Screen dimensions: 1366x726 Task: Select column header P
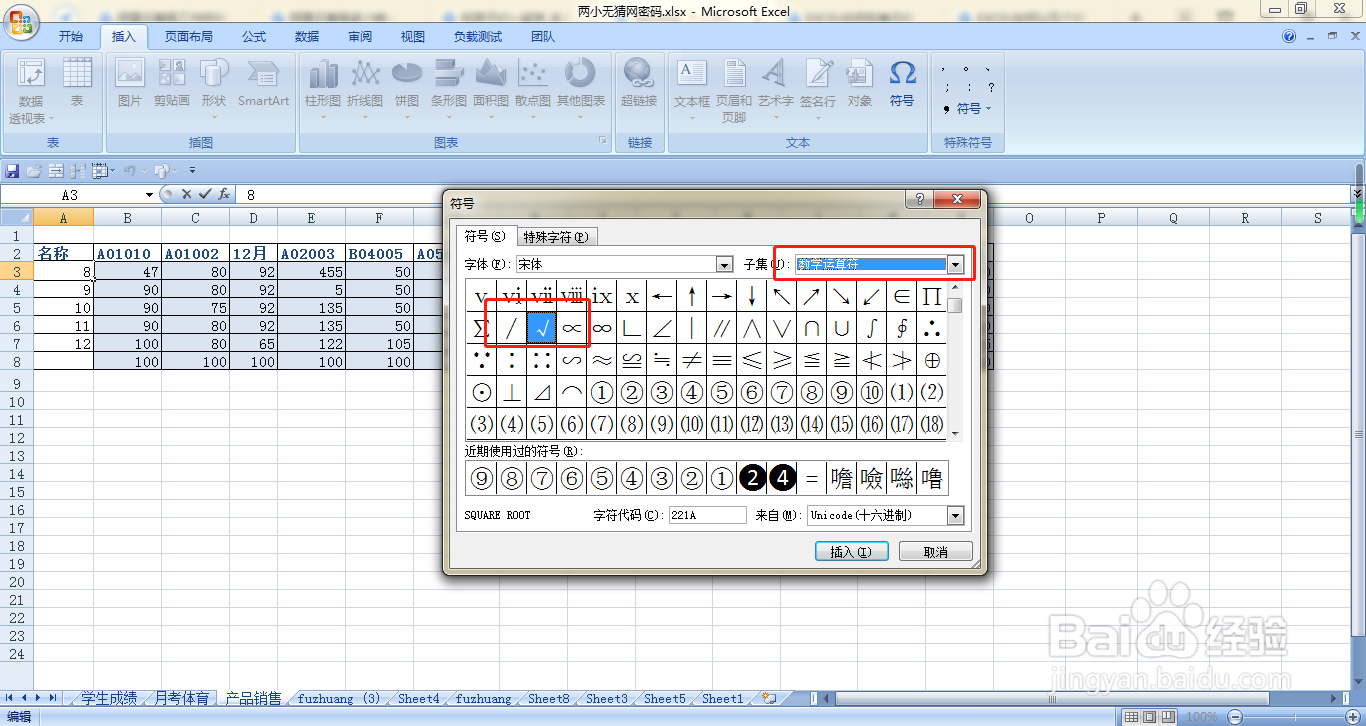point(1100,217)
